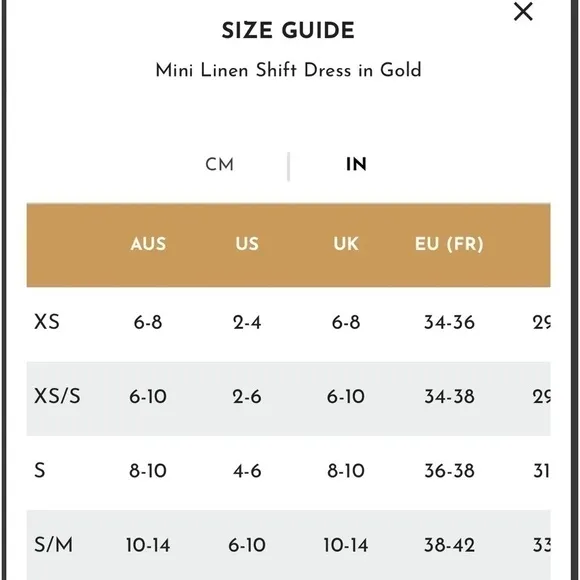Click the US column header
The height and width of the screenshot is (580, 580).
click(x=247, y=244)
